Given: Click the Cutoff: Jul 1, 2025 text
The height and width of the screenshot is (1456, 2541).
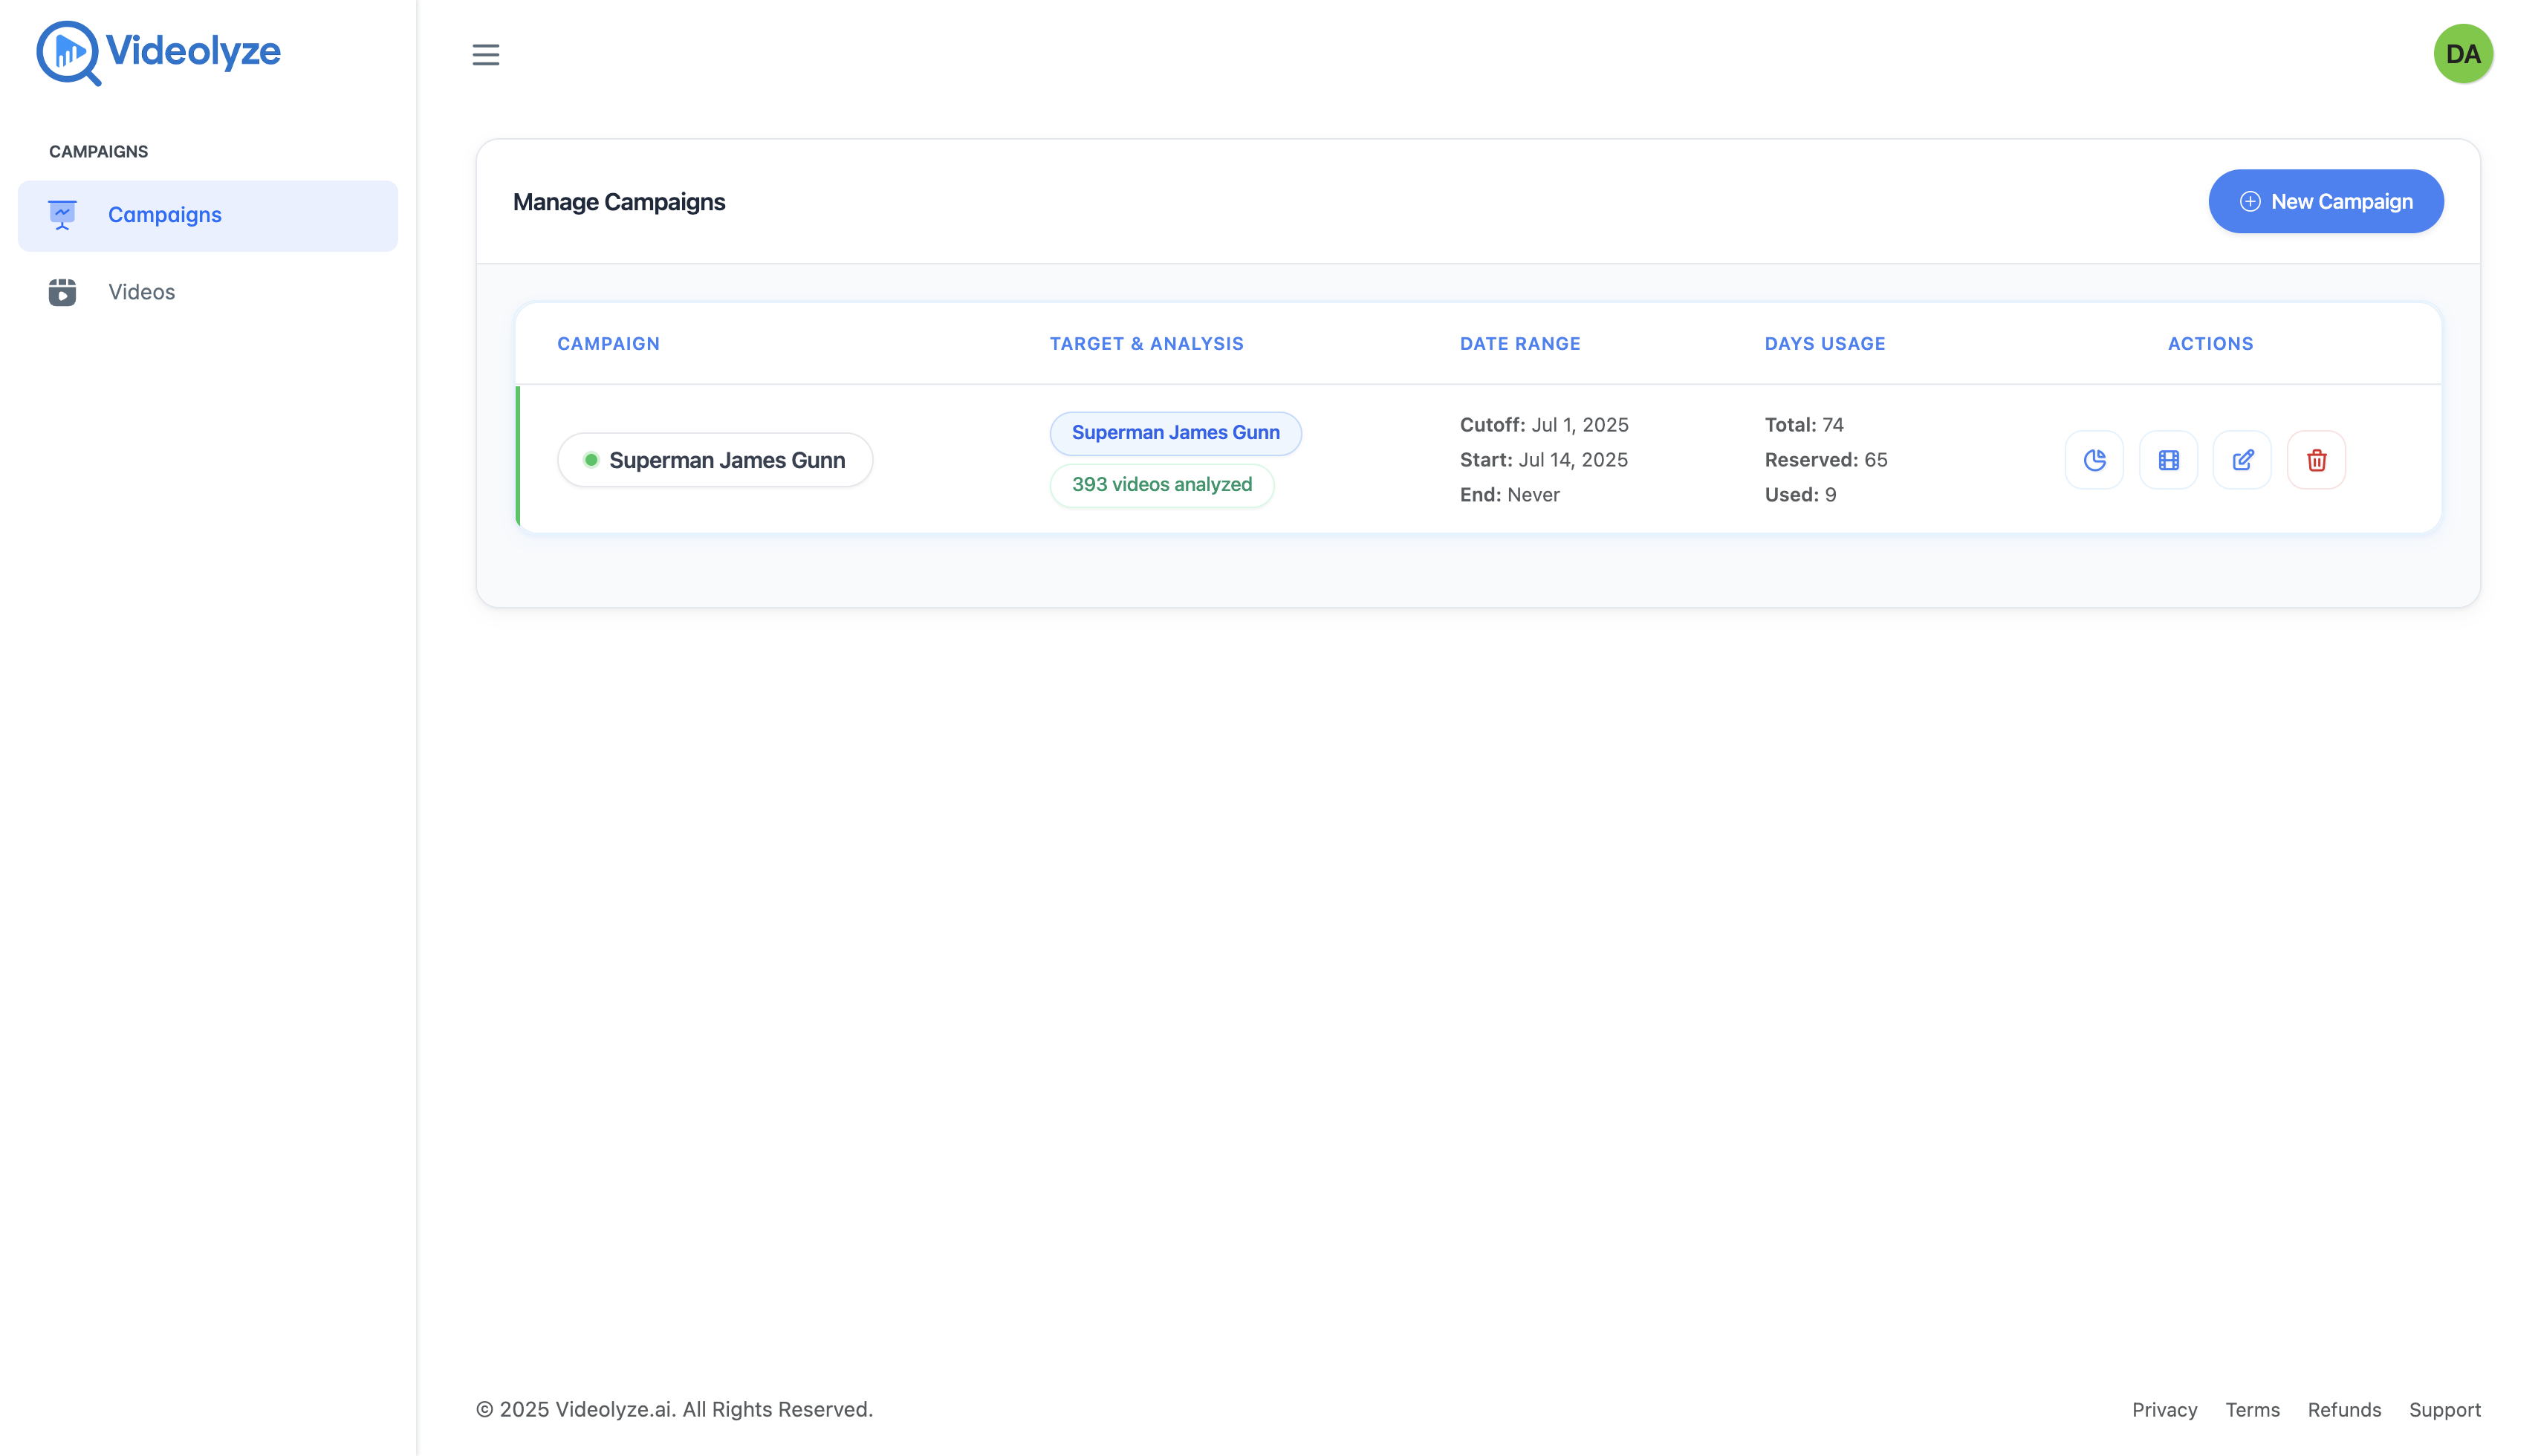Looking at the screenshot, I should click(x=1544, y=425).
